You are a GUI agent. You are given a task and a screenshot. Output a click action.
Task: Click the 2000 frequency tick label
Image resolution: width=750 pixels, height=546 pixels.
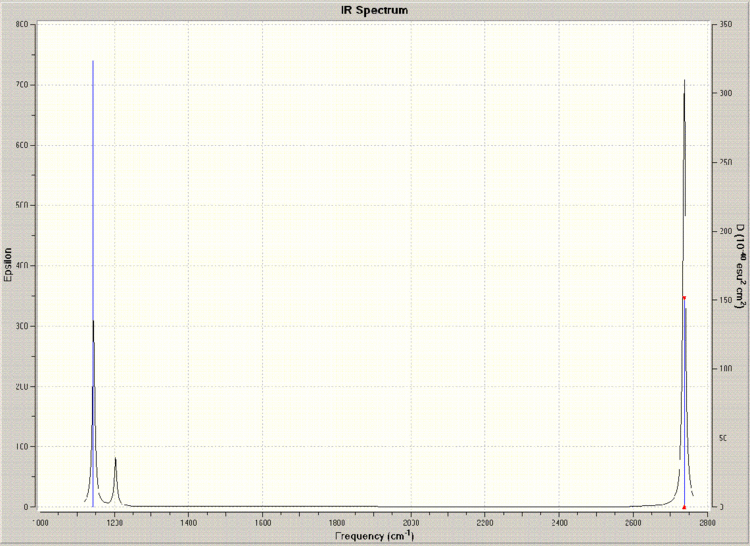411,523
